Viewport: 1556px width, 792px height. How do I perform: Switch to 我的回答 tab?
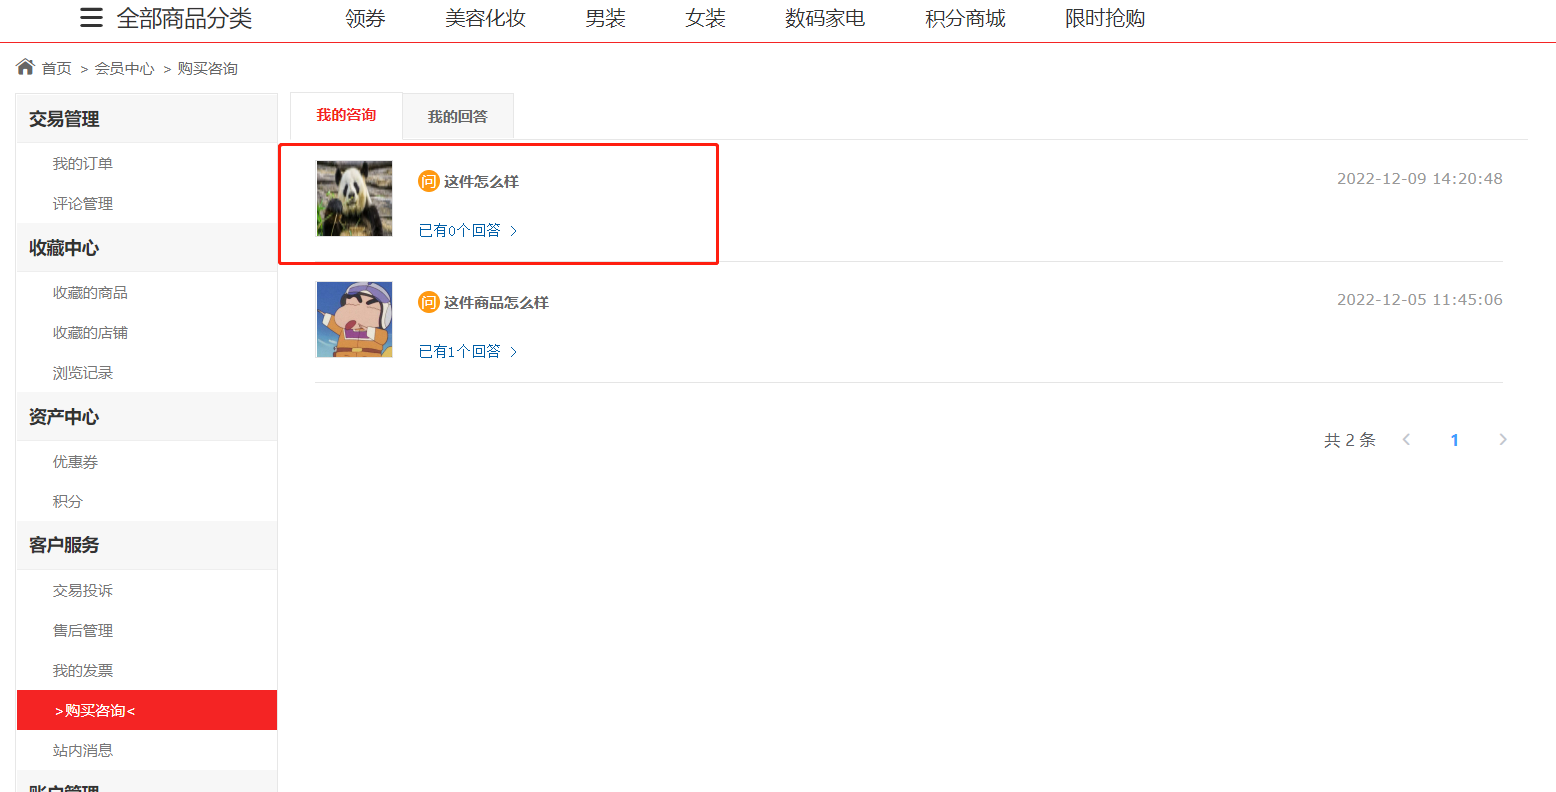coord(458,116)
